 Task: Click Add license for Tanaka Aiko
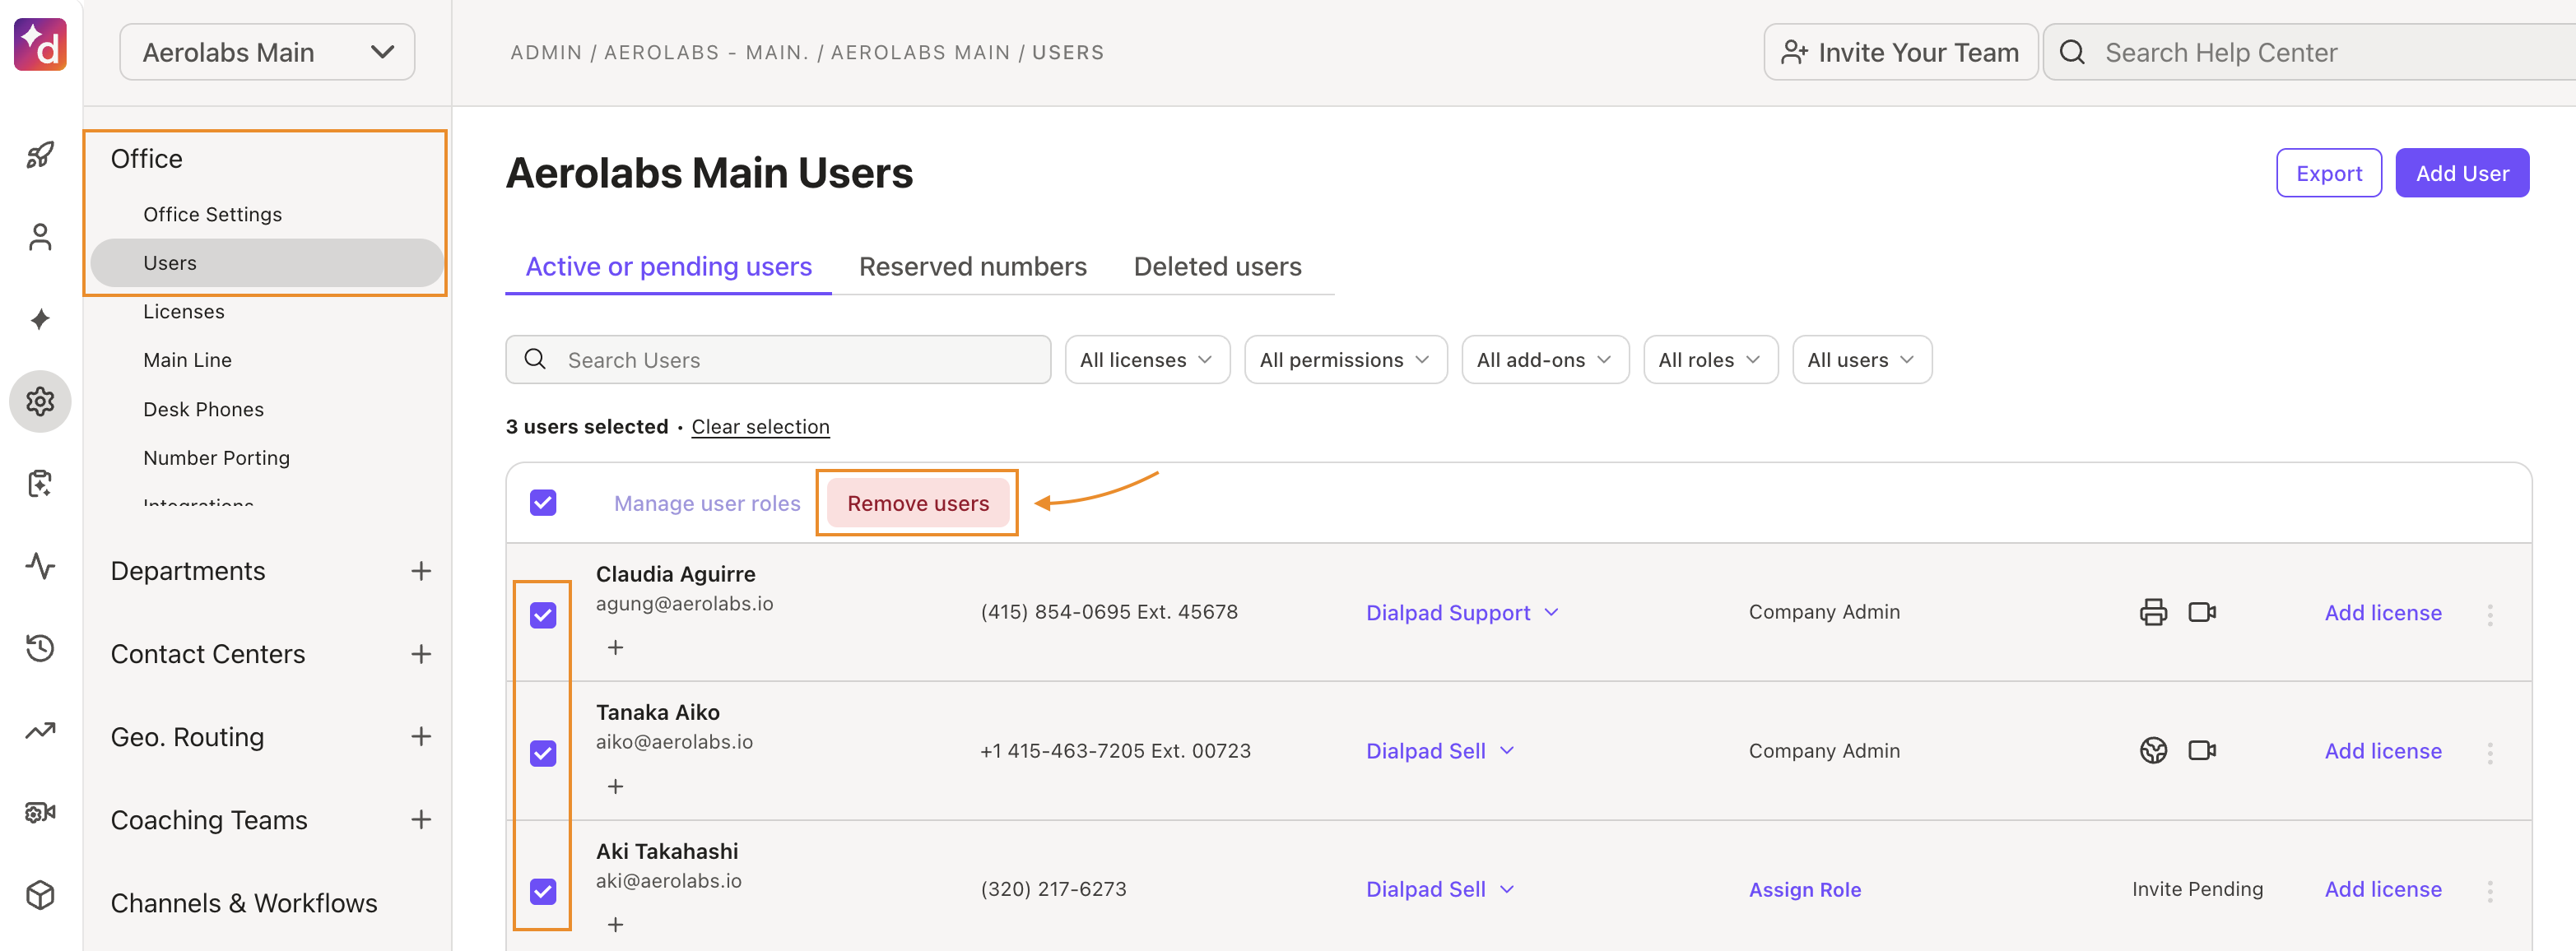2382,751
